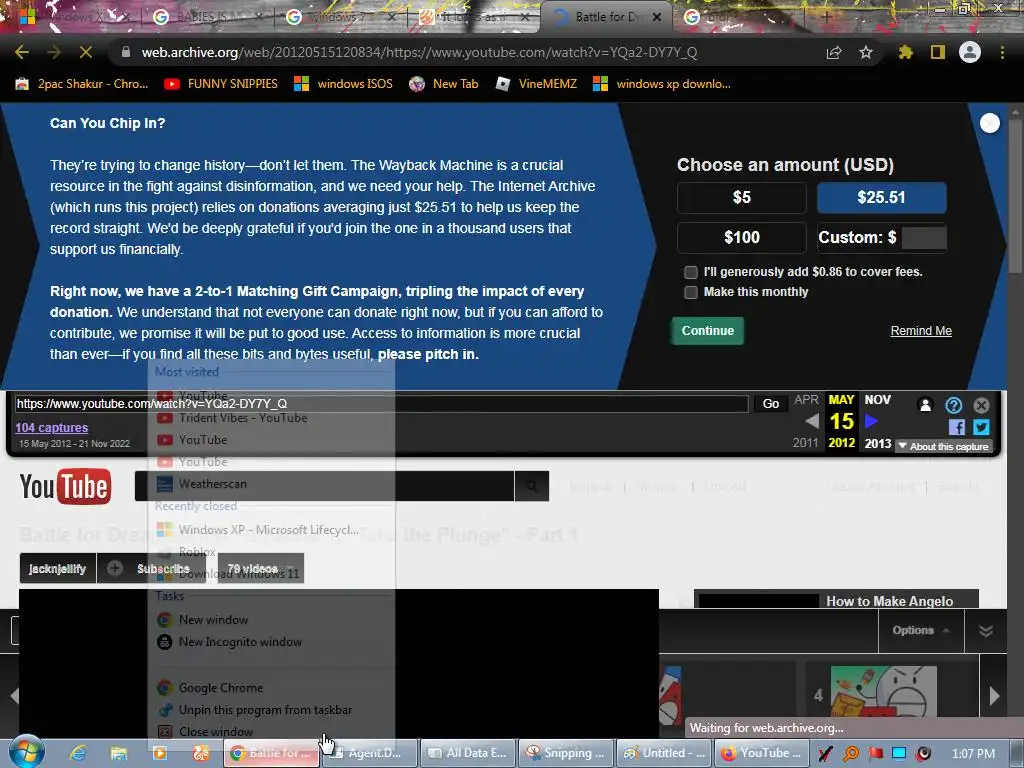Choose Unpin this program from taskbar

tap(271, 710)
